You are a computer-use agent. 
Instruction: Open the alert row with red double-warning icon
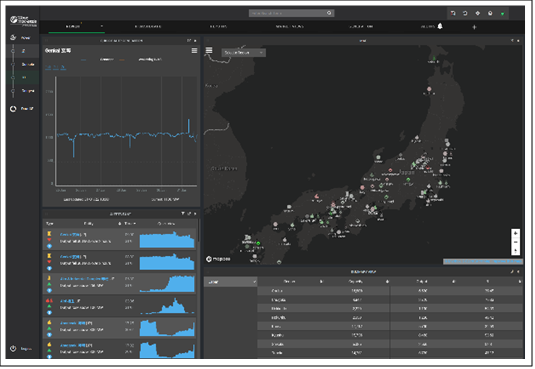tap(119, 306)
